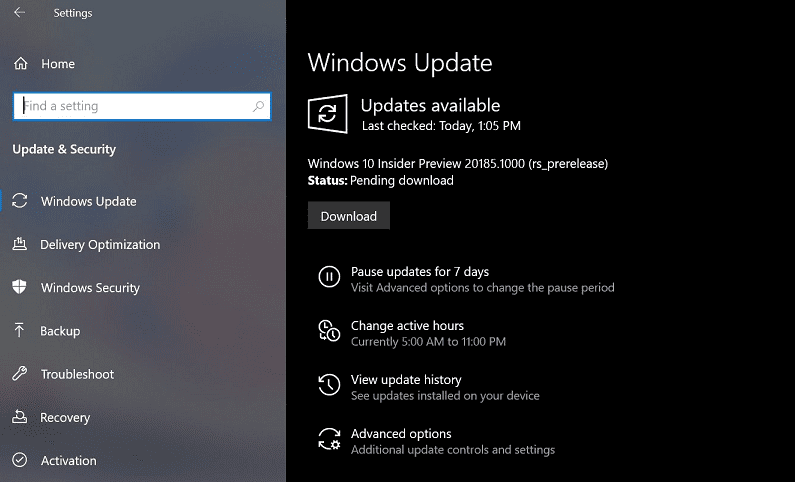Image resolution: width=795 pixels, height=482 pixels.
Task: Select Pause updates for 7 days
Action: pos(420,272)
